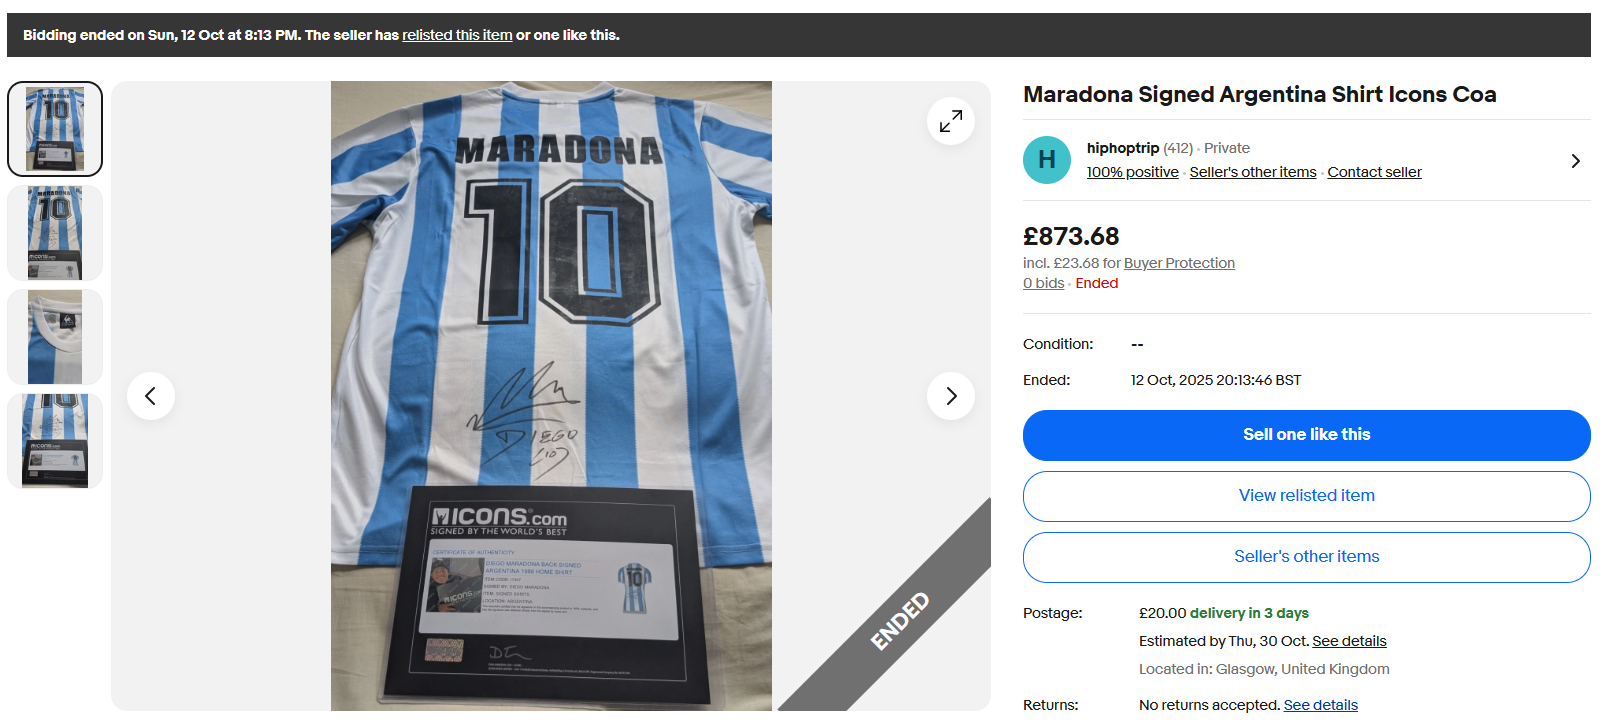Select the collar label thumbnail

(55, 337)
